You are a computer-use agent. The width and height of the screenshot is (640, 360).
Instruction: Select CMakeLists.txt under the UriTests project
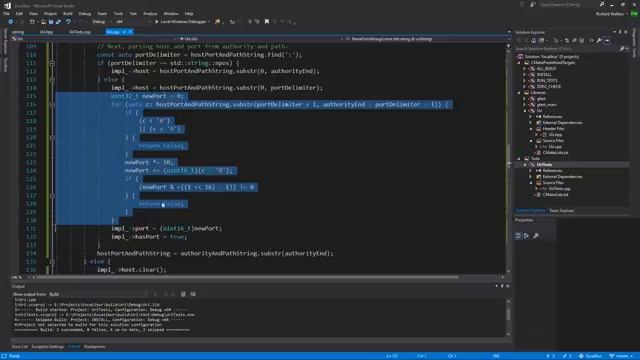(555, 195)
